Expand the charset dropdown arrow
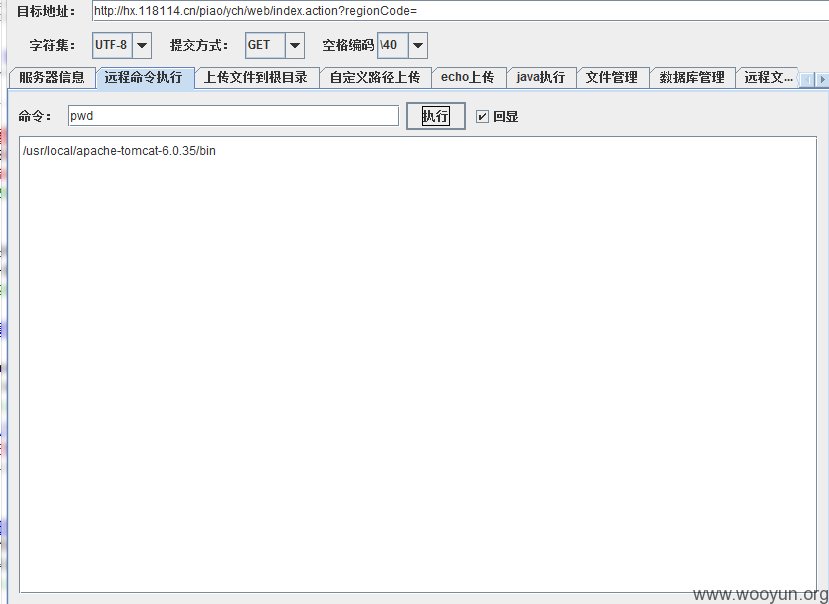Image resolution: width=829 pixels, height=604 pixels. point(142,45)
